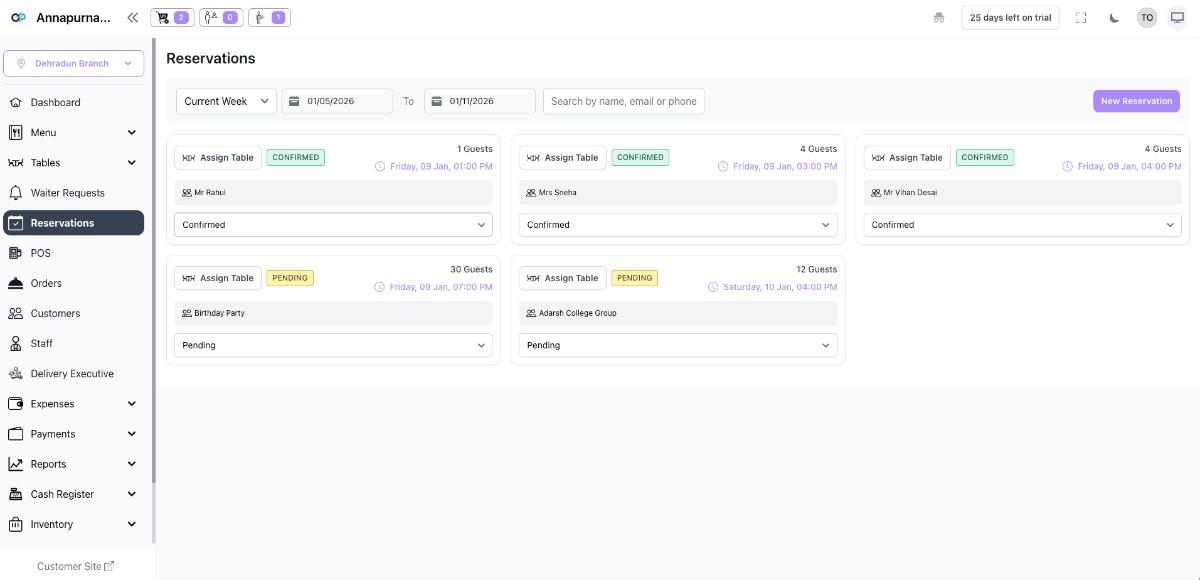
Task: Click the waiter requests icon in top bar
Action: coord(220,17)
